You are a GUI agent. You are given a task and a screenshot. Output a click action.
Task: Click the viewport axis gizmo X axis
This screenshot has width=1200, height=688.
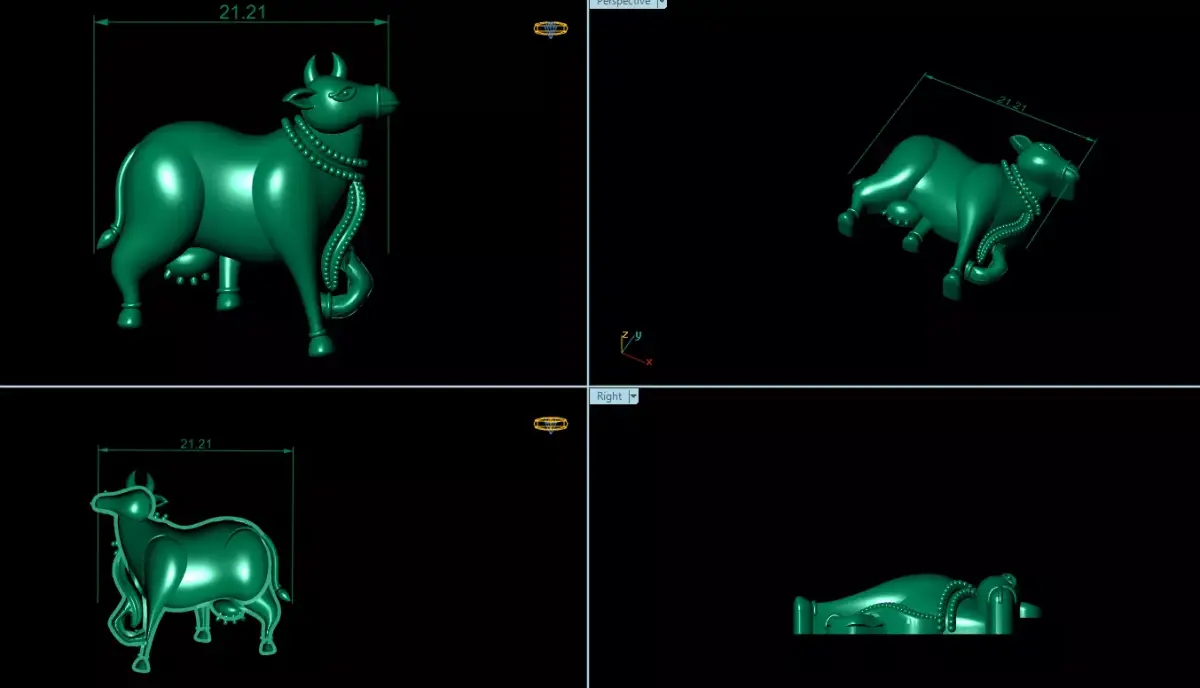[x=648, y=361]
